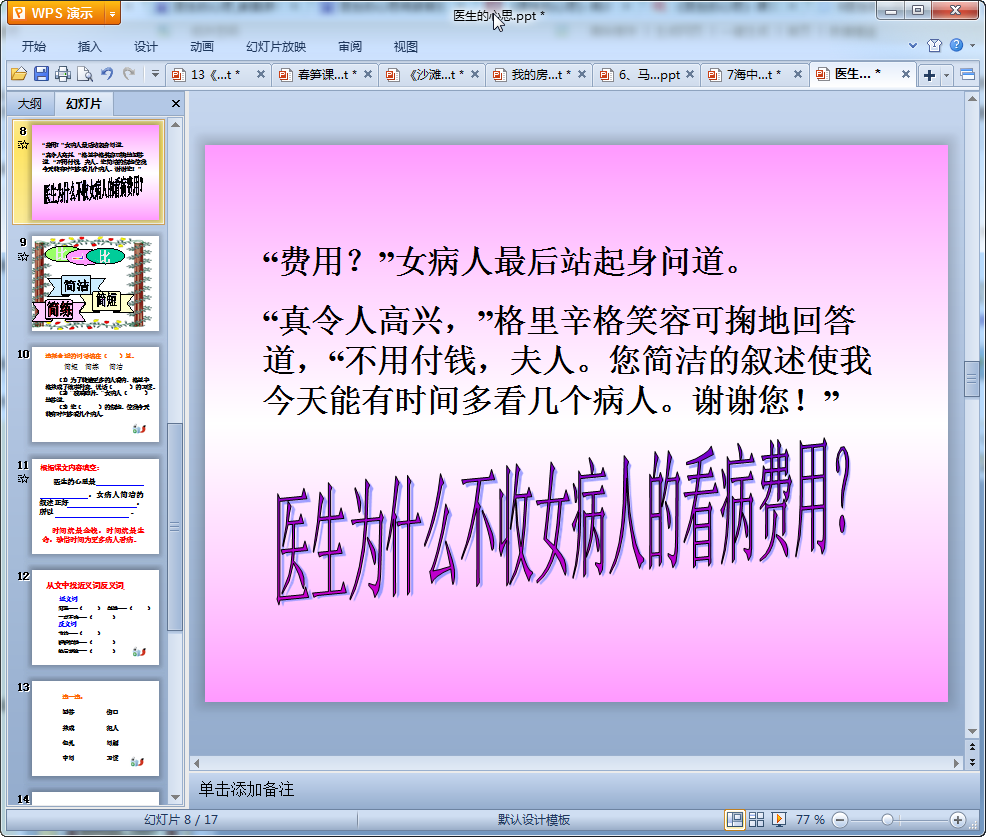Viewport: 986px width, 837px height.
Task: Go to next slide double-arrow button
Action: (x=972, y=762)
